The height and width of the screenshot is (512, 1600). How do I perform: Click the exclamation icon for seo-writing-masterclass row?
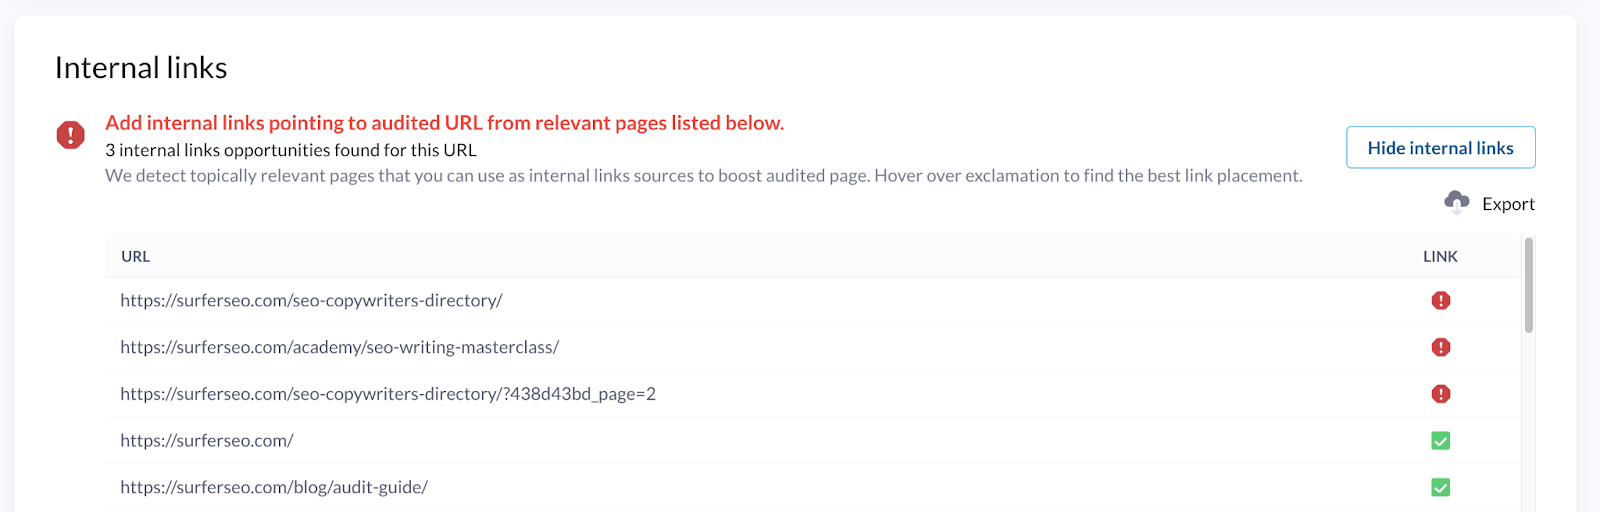[x=1441, y=347]
